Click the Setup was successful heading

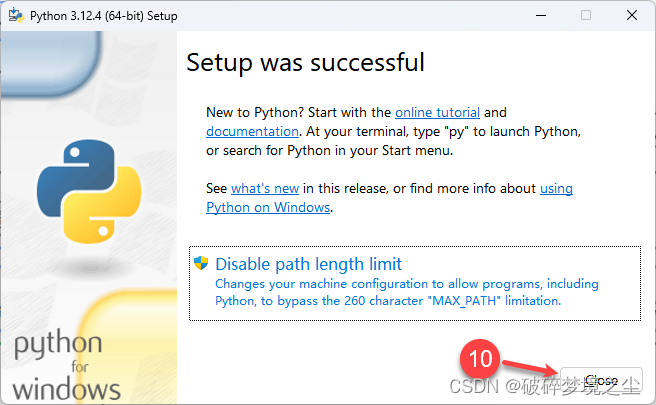point(305,62)
